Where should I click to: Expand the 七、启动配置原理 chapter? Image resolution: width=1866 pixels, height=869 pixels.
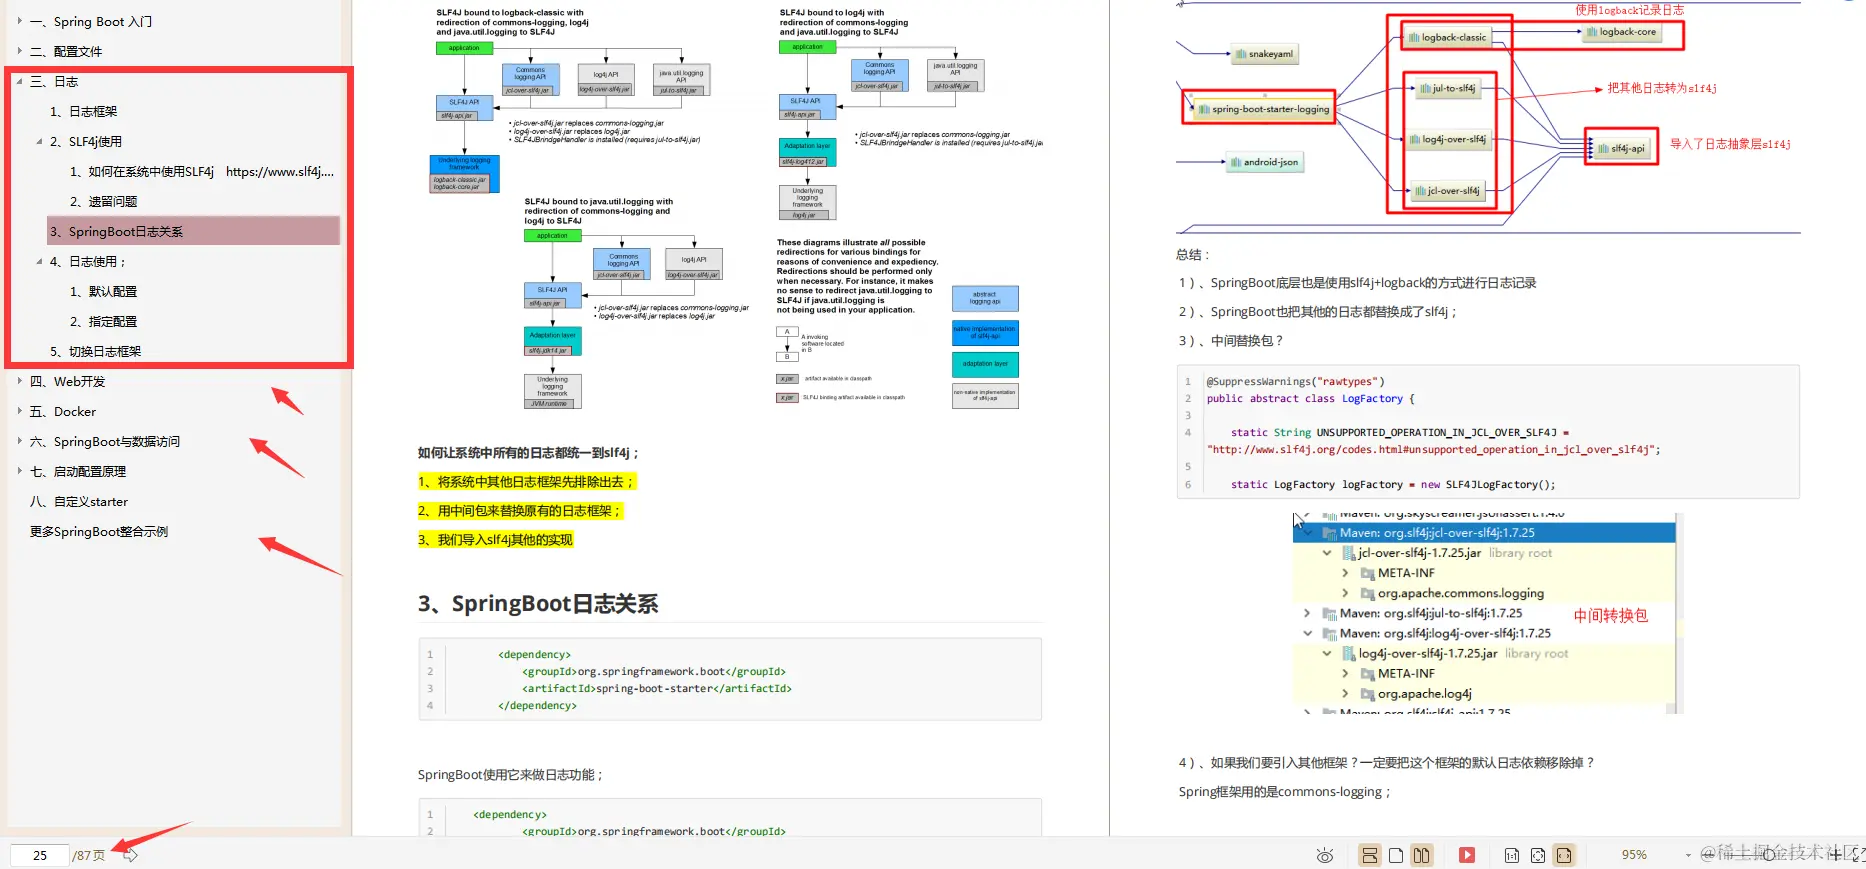(x=19, y=471)
